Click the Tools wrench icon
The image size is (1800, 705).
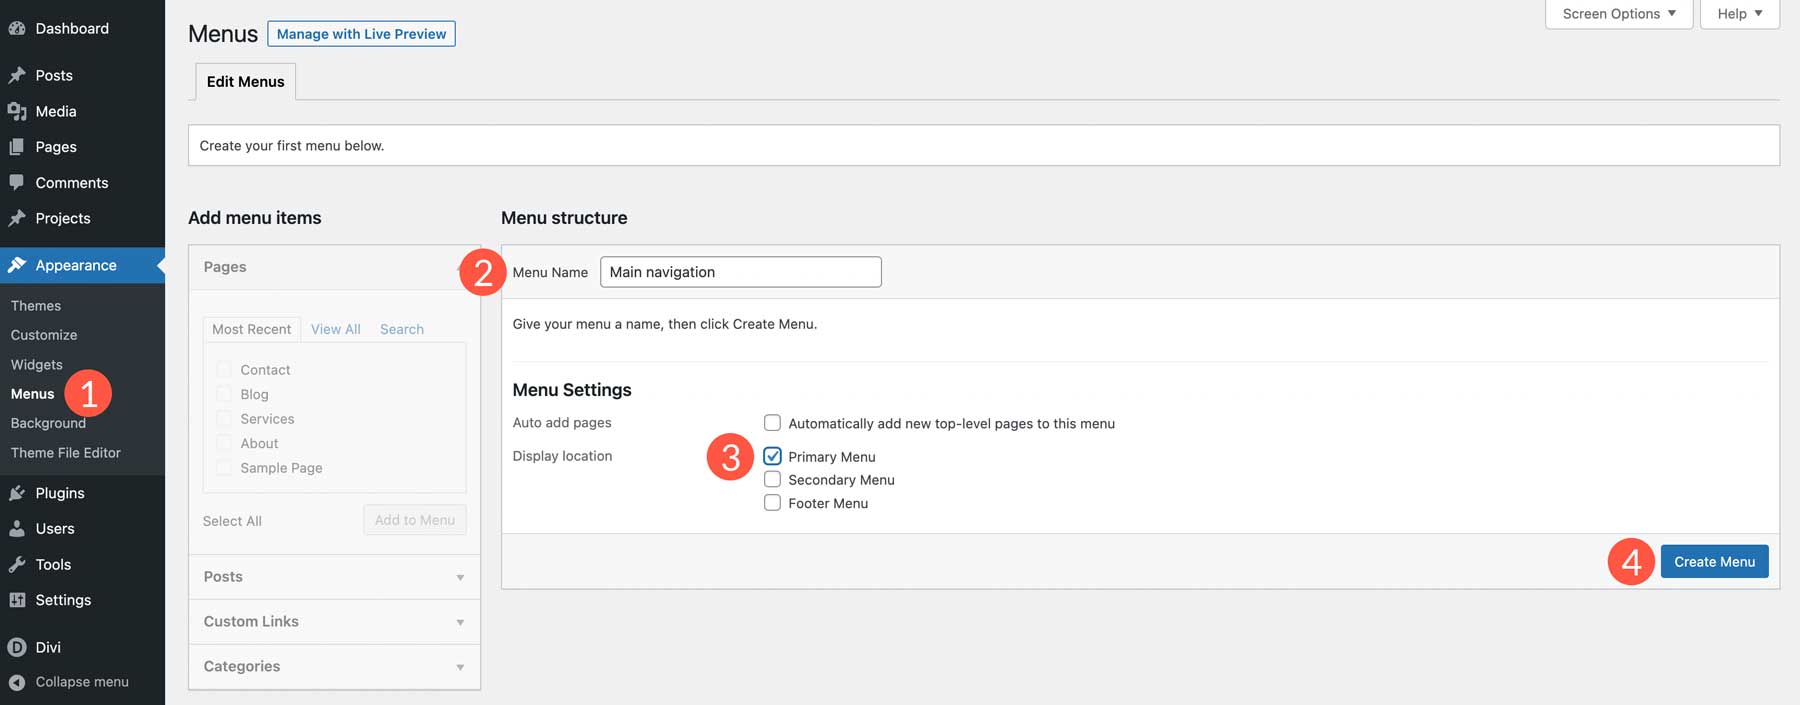pos(17,565)
